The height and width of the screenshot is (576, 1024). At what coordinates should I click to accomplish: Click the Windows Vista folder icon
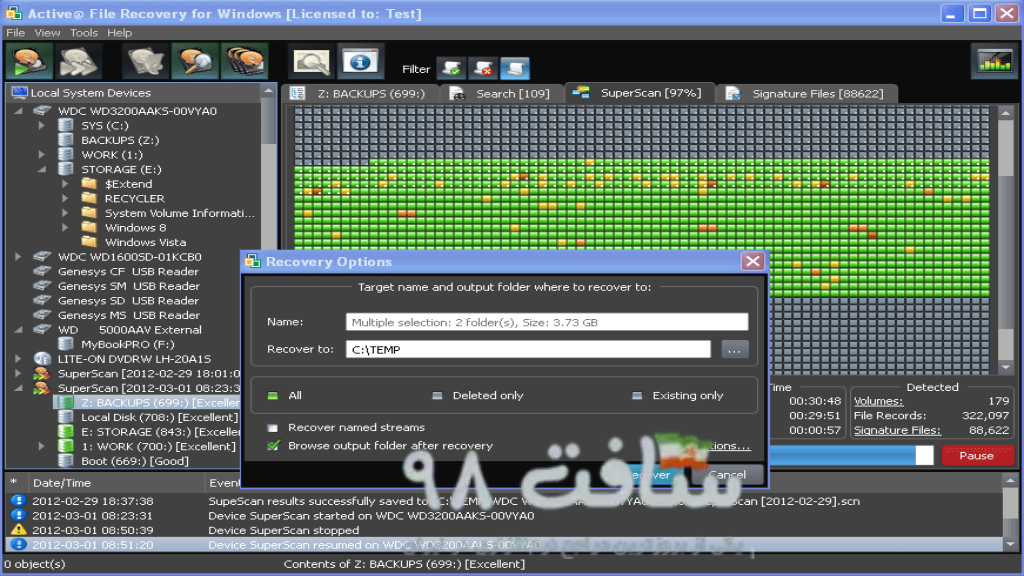(x=89, y=242)
